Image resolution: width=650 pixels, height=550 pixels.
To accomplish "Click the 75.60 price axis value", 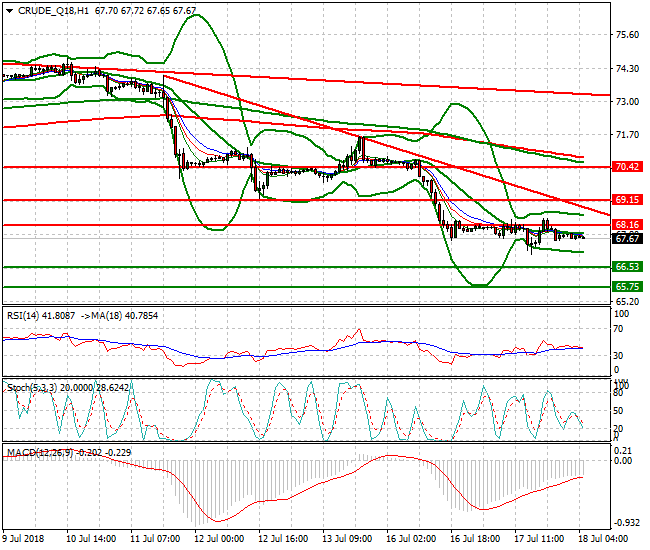I will [x=627, y=35].
